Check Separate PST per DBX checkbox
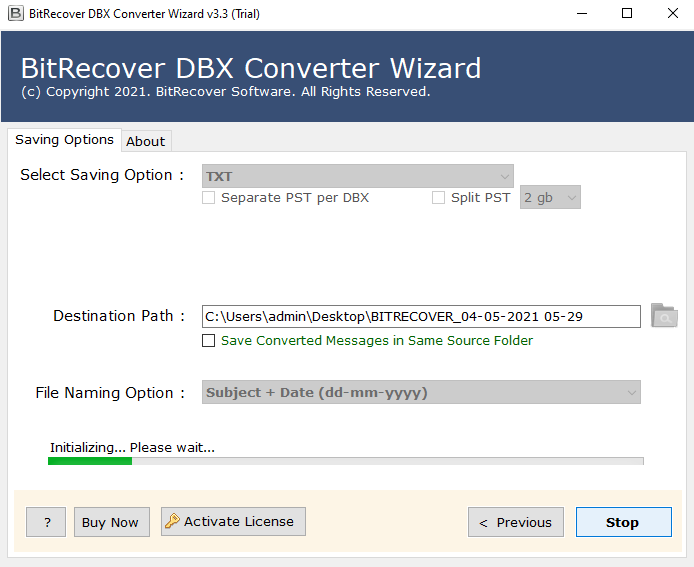This screenshot has width=694, height=567. (208, 197)
